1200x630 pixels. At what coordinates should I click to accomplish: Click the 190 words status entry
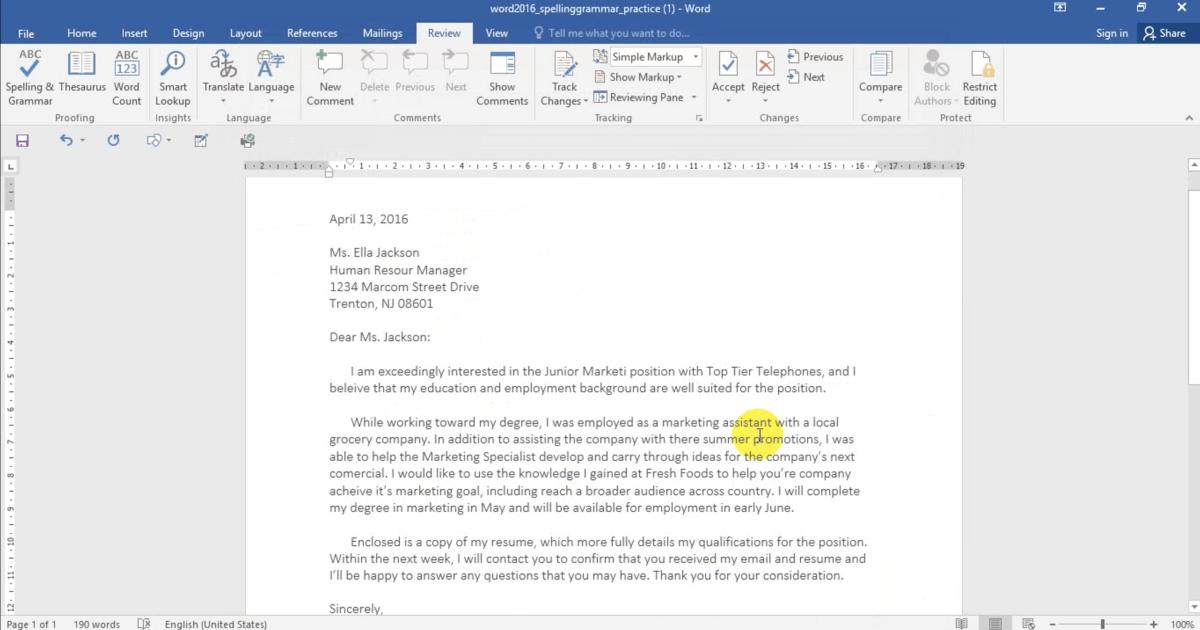(x=97, y=624)
